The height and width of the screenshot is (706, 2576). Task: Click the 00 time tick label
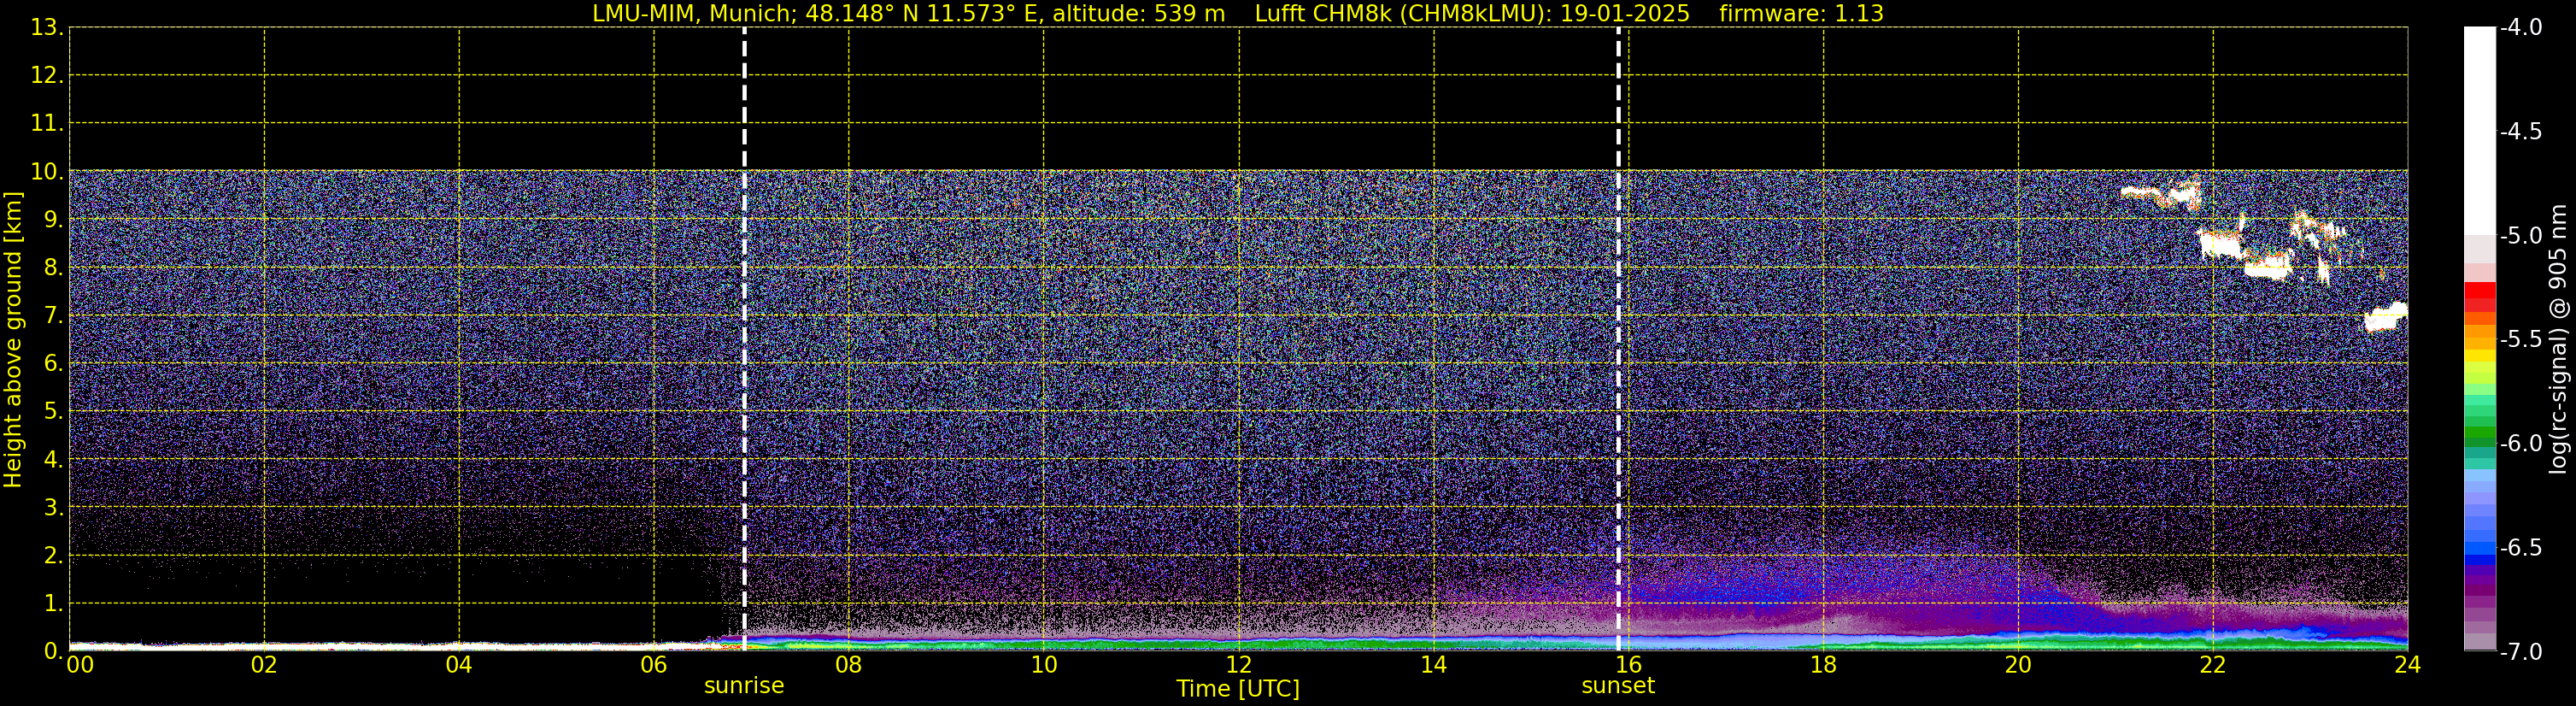point(80,665)
